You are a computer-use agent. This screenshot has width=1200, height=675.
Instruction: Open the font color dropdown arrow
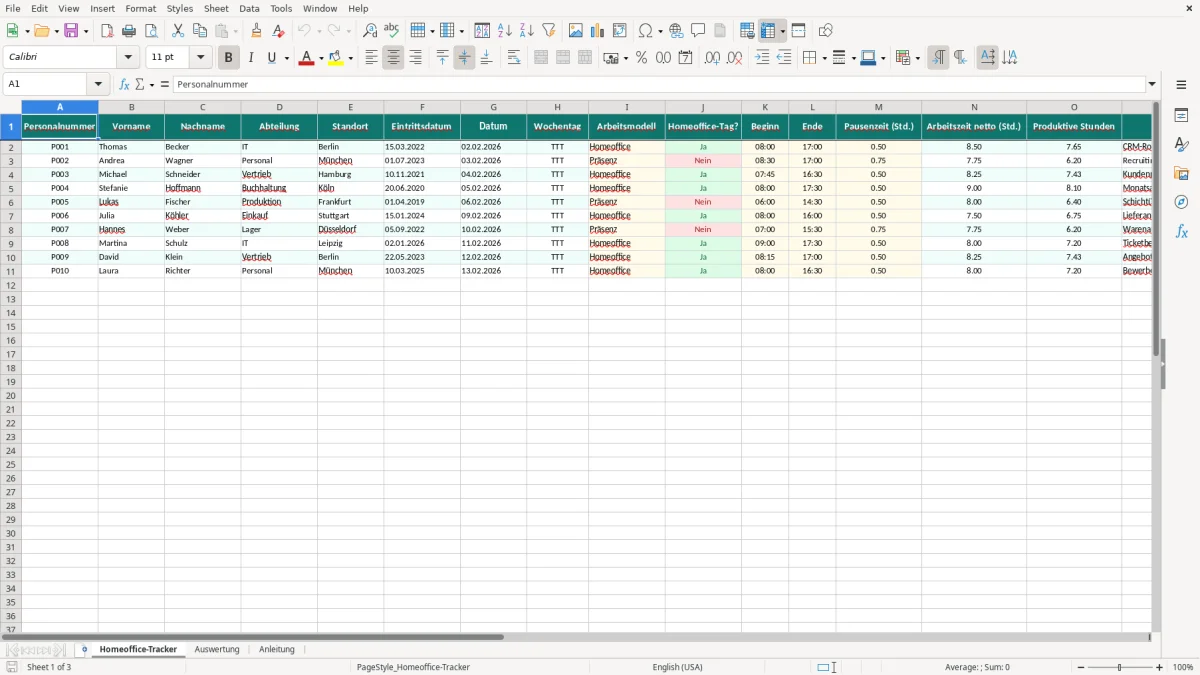(319, 58)
